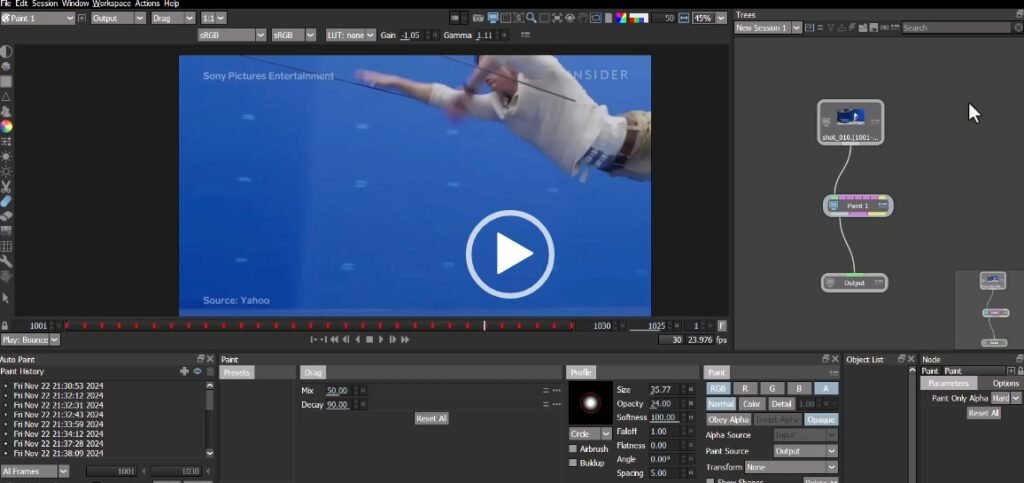This screenshot has height=483, width=1024.
Task: Open the Output view dropdown
Action: point(118,18)
